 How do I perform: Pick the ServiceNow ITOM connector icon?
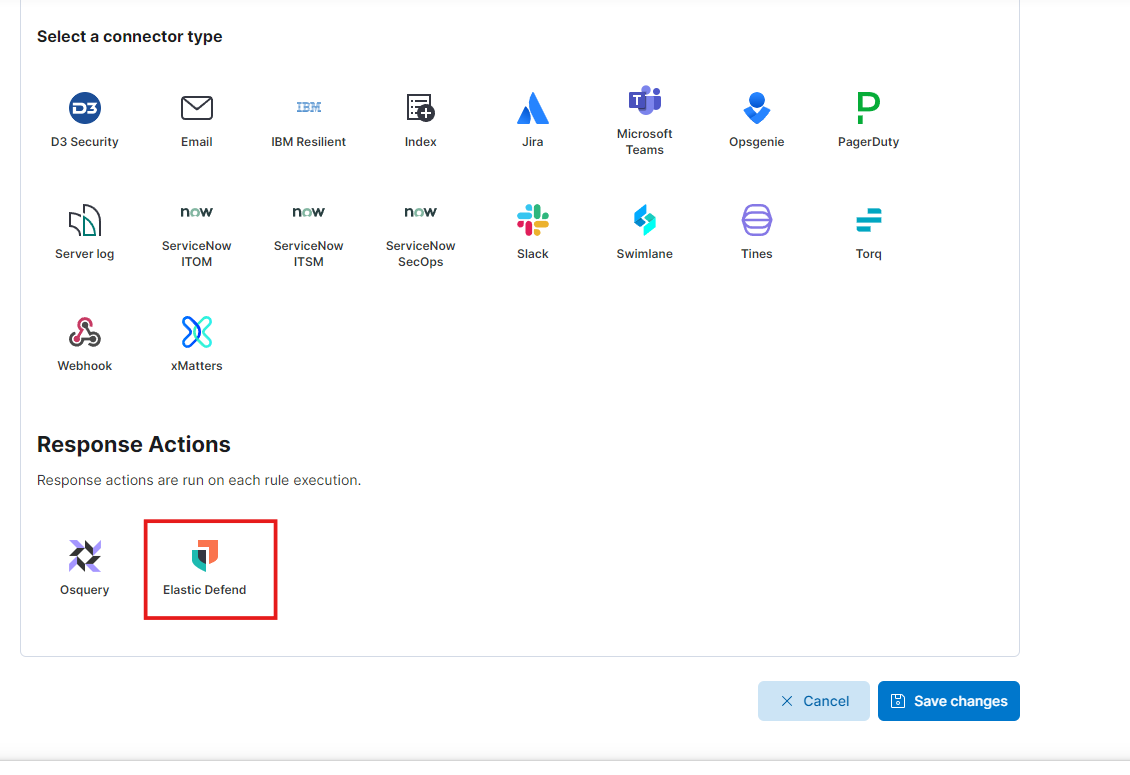(197, 212)
